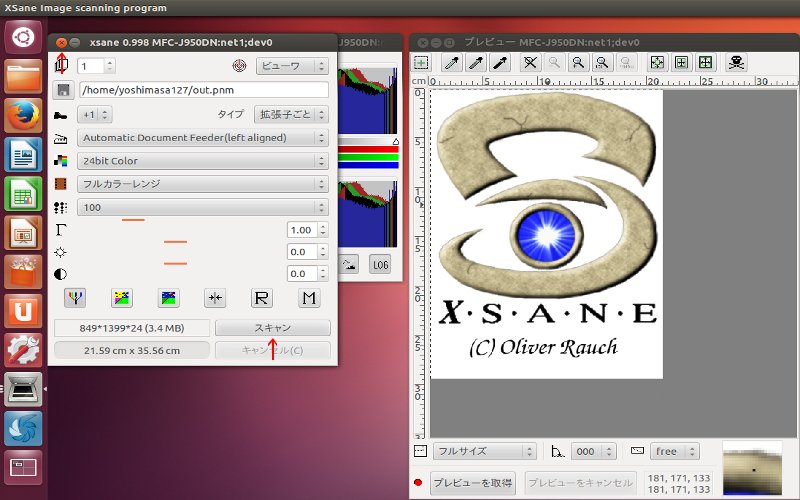The height and width of the screenshot is (500, 800).
Task: Click the zoom-to-selection magnifier icon
Action: pos(602,63)
